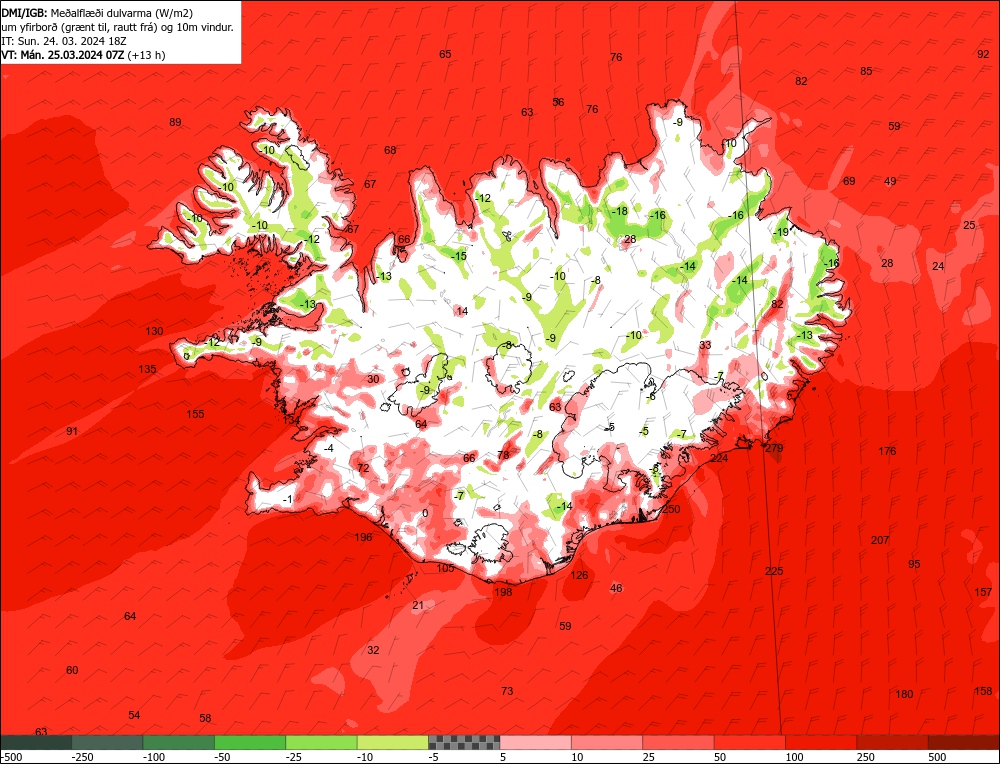Screen dimensions: 1000x764
Task: Select the legend swatch between -25 and -10
Action: pyautogui.click(x=321, y=742)
